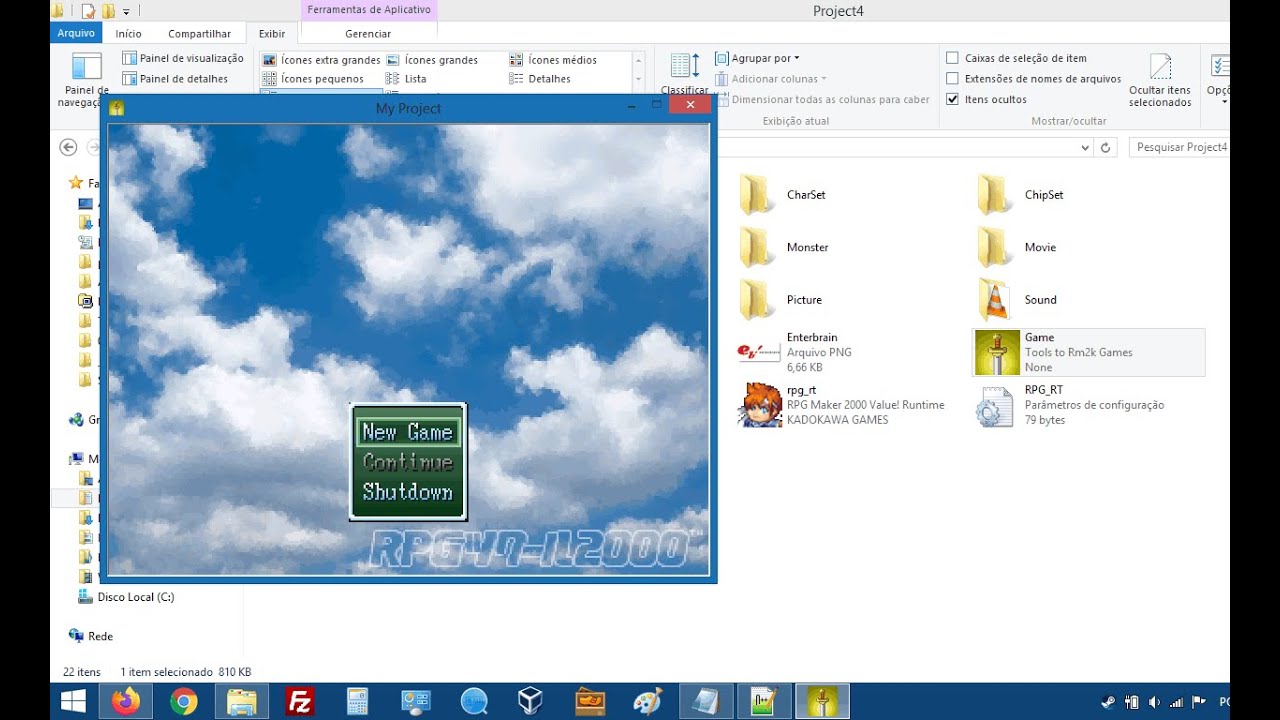Screen dimensions: 1280x720
Task: Open Firefox from the taskbar
Action: point(126,702)
